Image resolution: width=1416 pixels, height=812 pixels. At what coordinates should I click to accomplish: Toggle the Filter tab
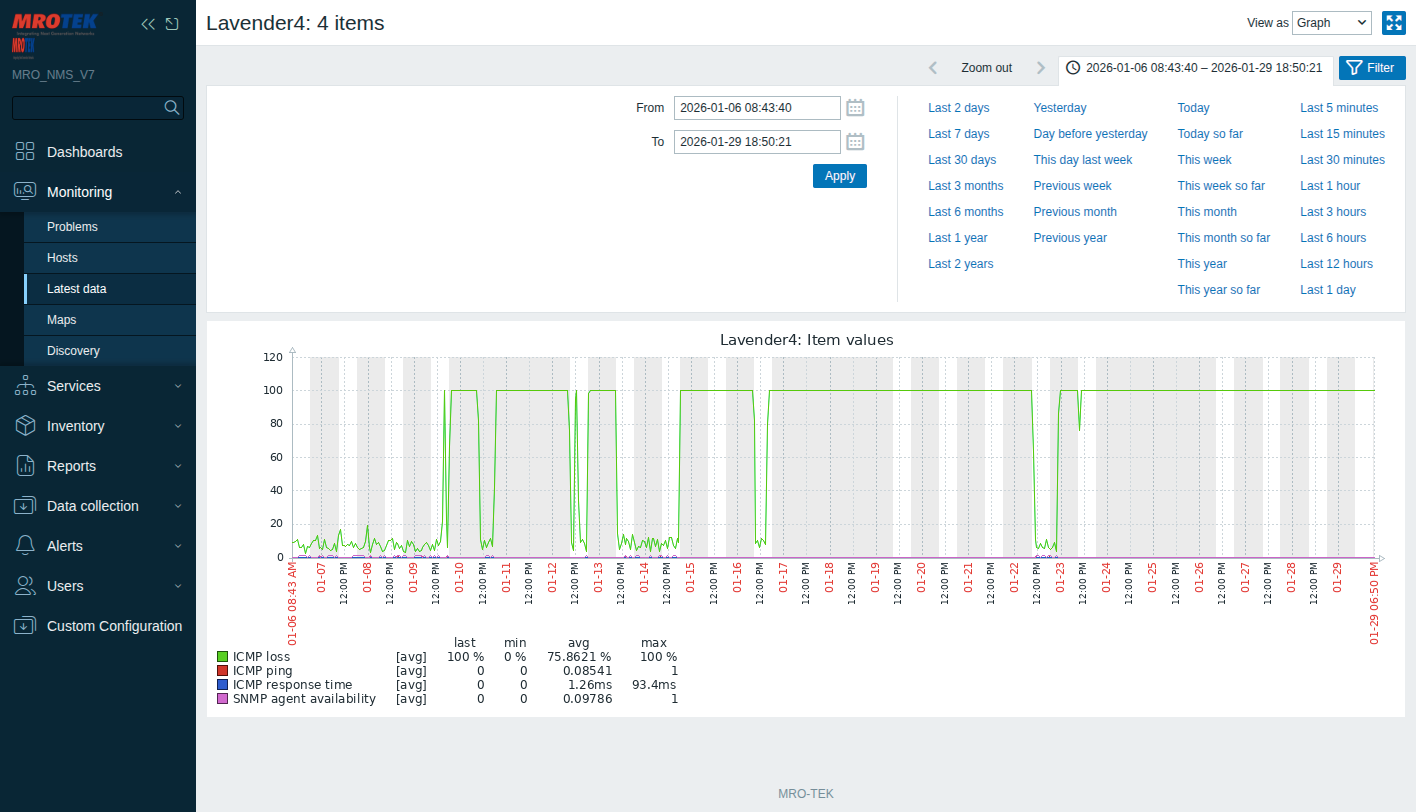1372,68
